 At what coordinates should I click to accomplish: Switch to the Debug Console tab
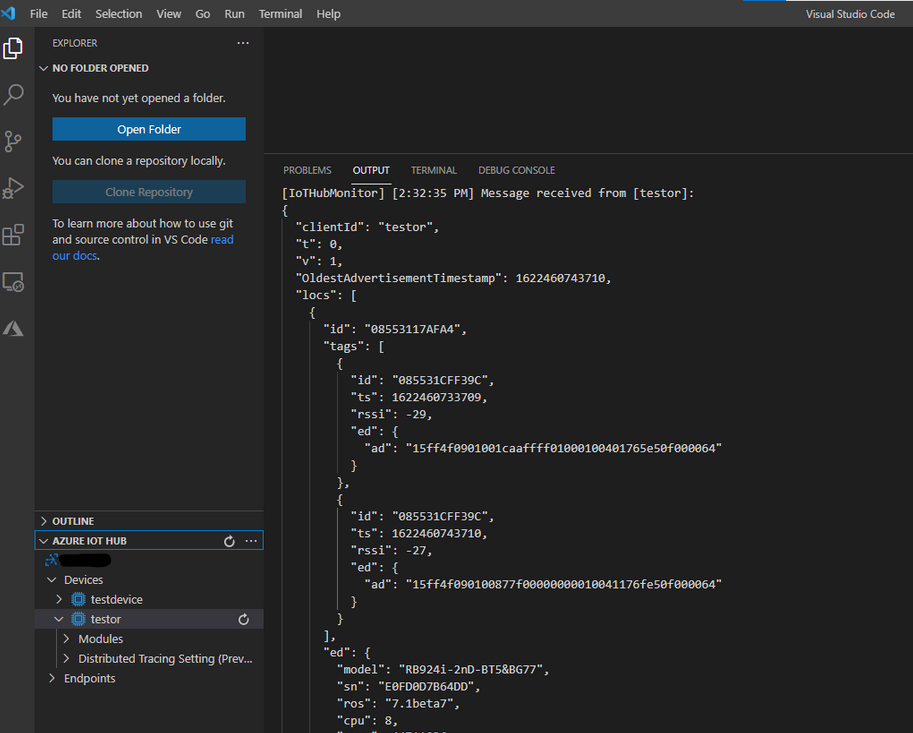(x=516, y=170)
